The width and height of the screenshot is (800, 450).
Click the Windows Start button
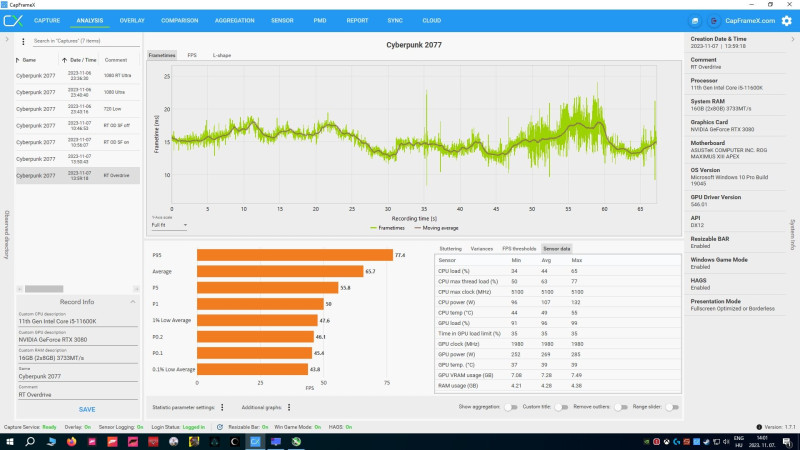click(9, 441)
